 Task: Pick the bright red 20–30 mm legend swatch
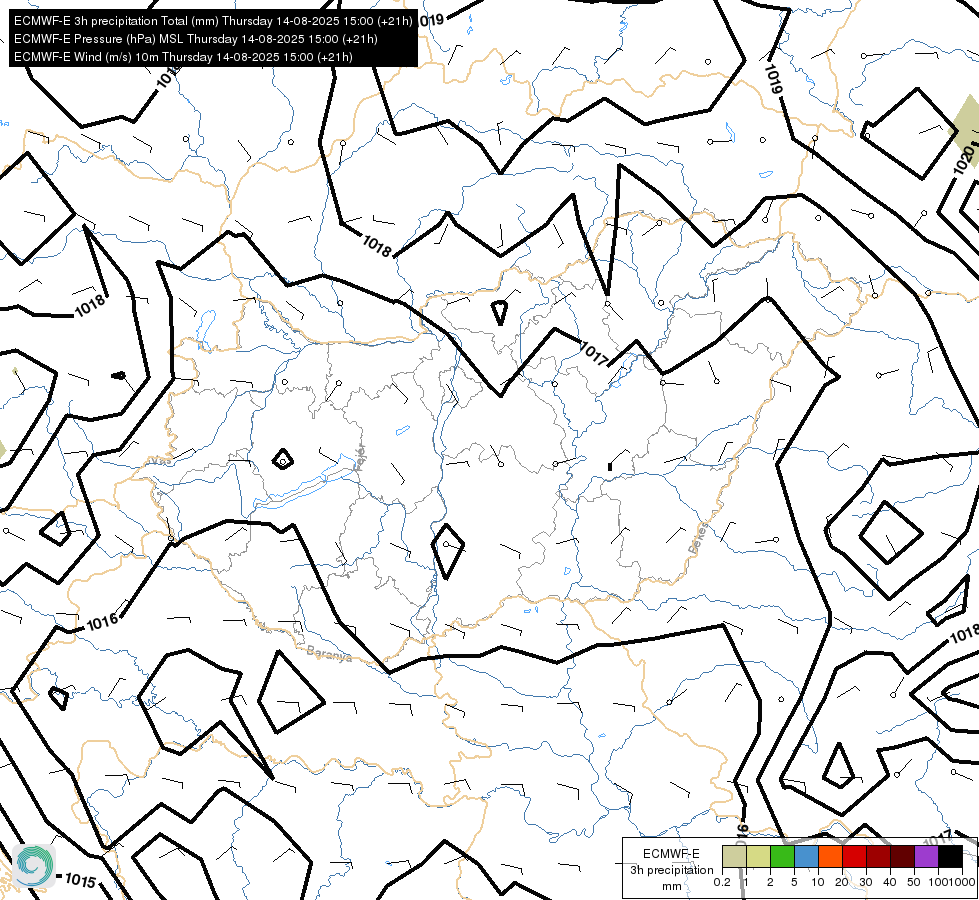click(x=854, y=857)
